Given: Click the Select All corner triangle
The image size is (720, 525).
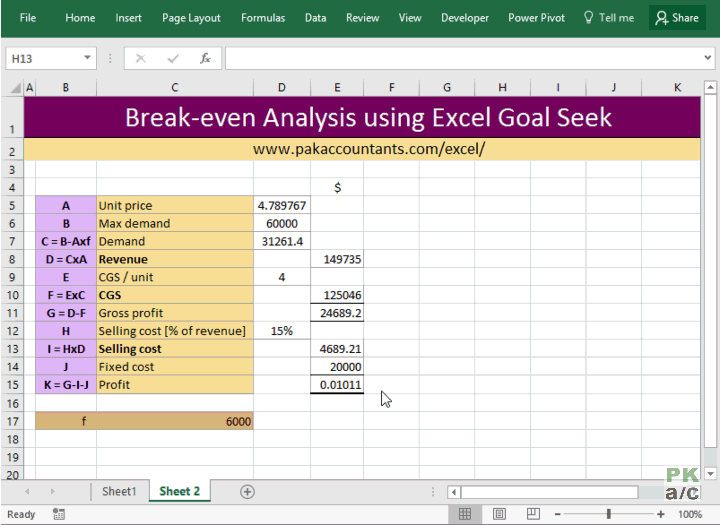Looking at the screenshot, I should click(15, 87).
